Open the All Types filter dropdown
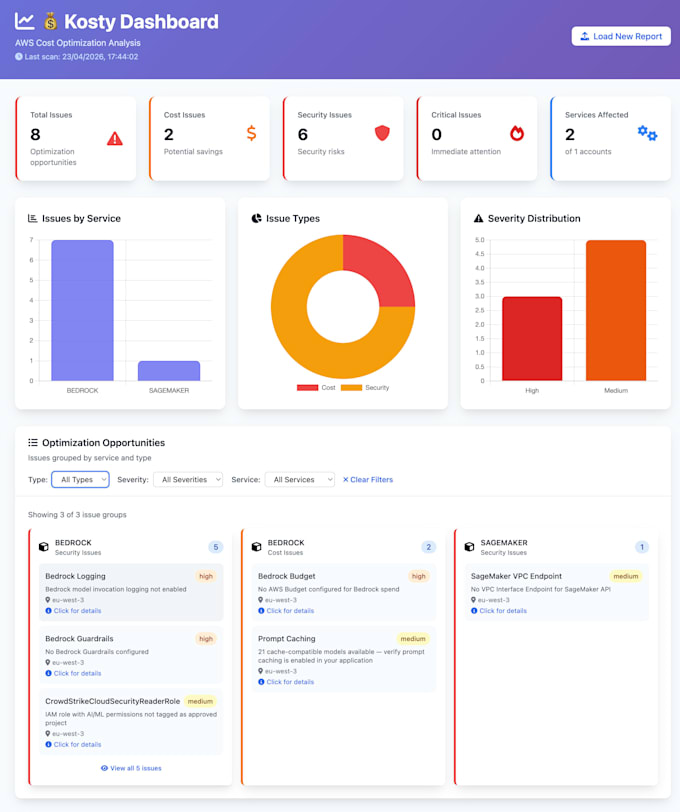The height and width of the screenshot is (812, 680). [x=80, y=480]
